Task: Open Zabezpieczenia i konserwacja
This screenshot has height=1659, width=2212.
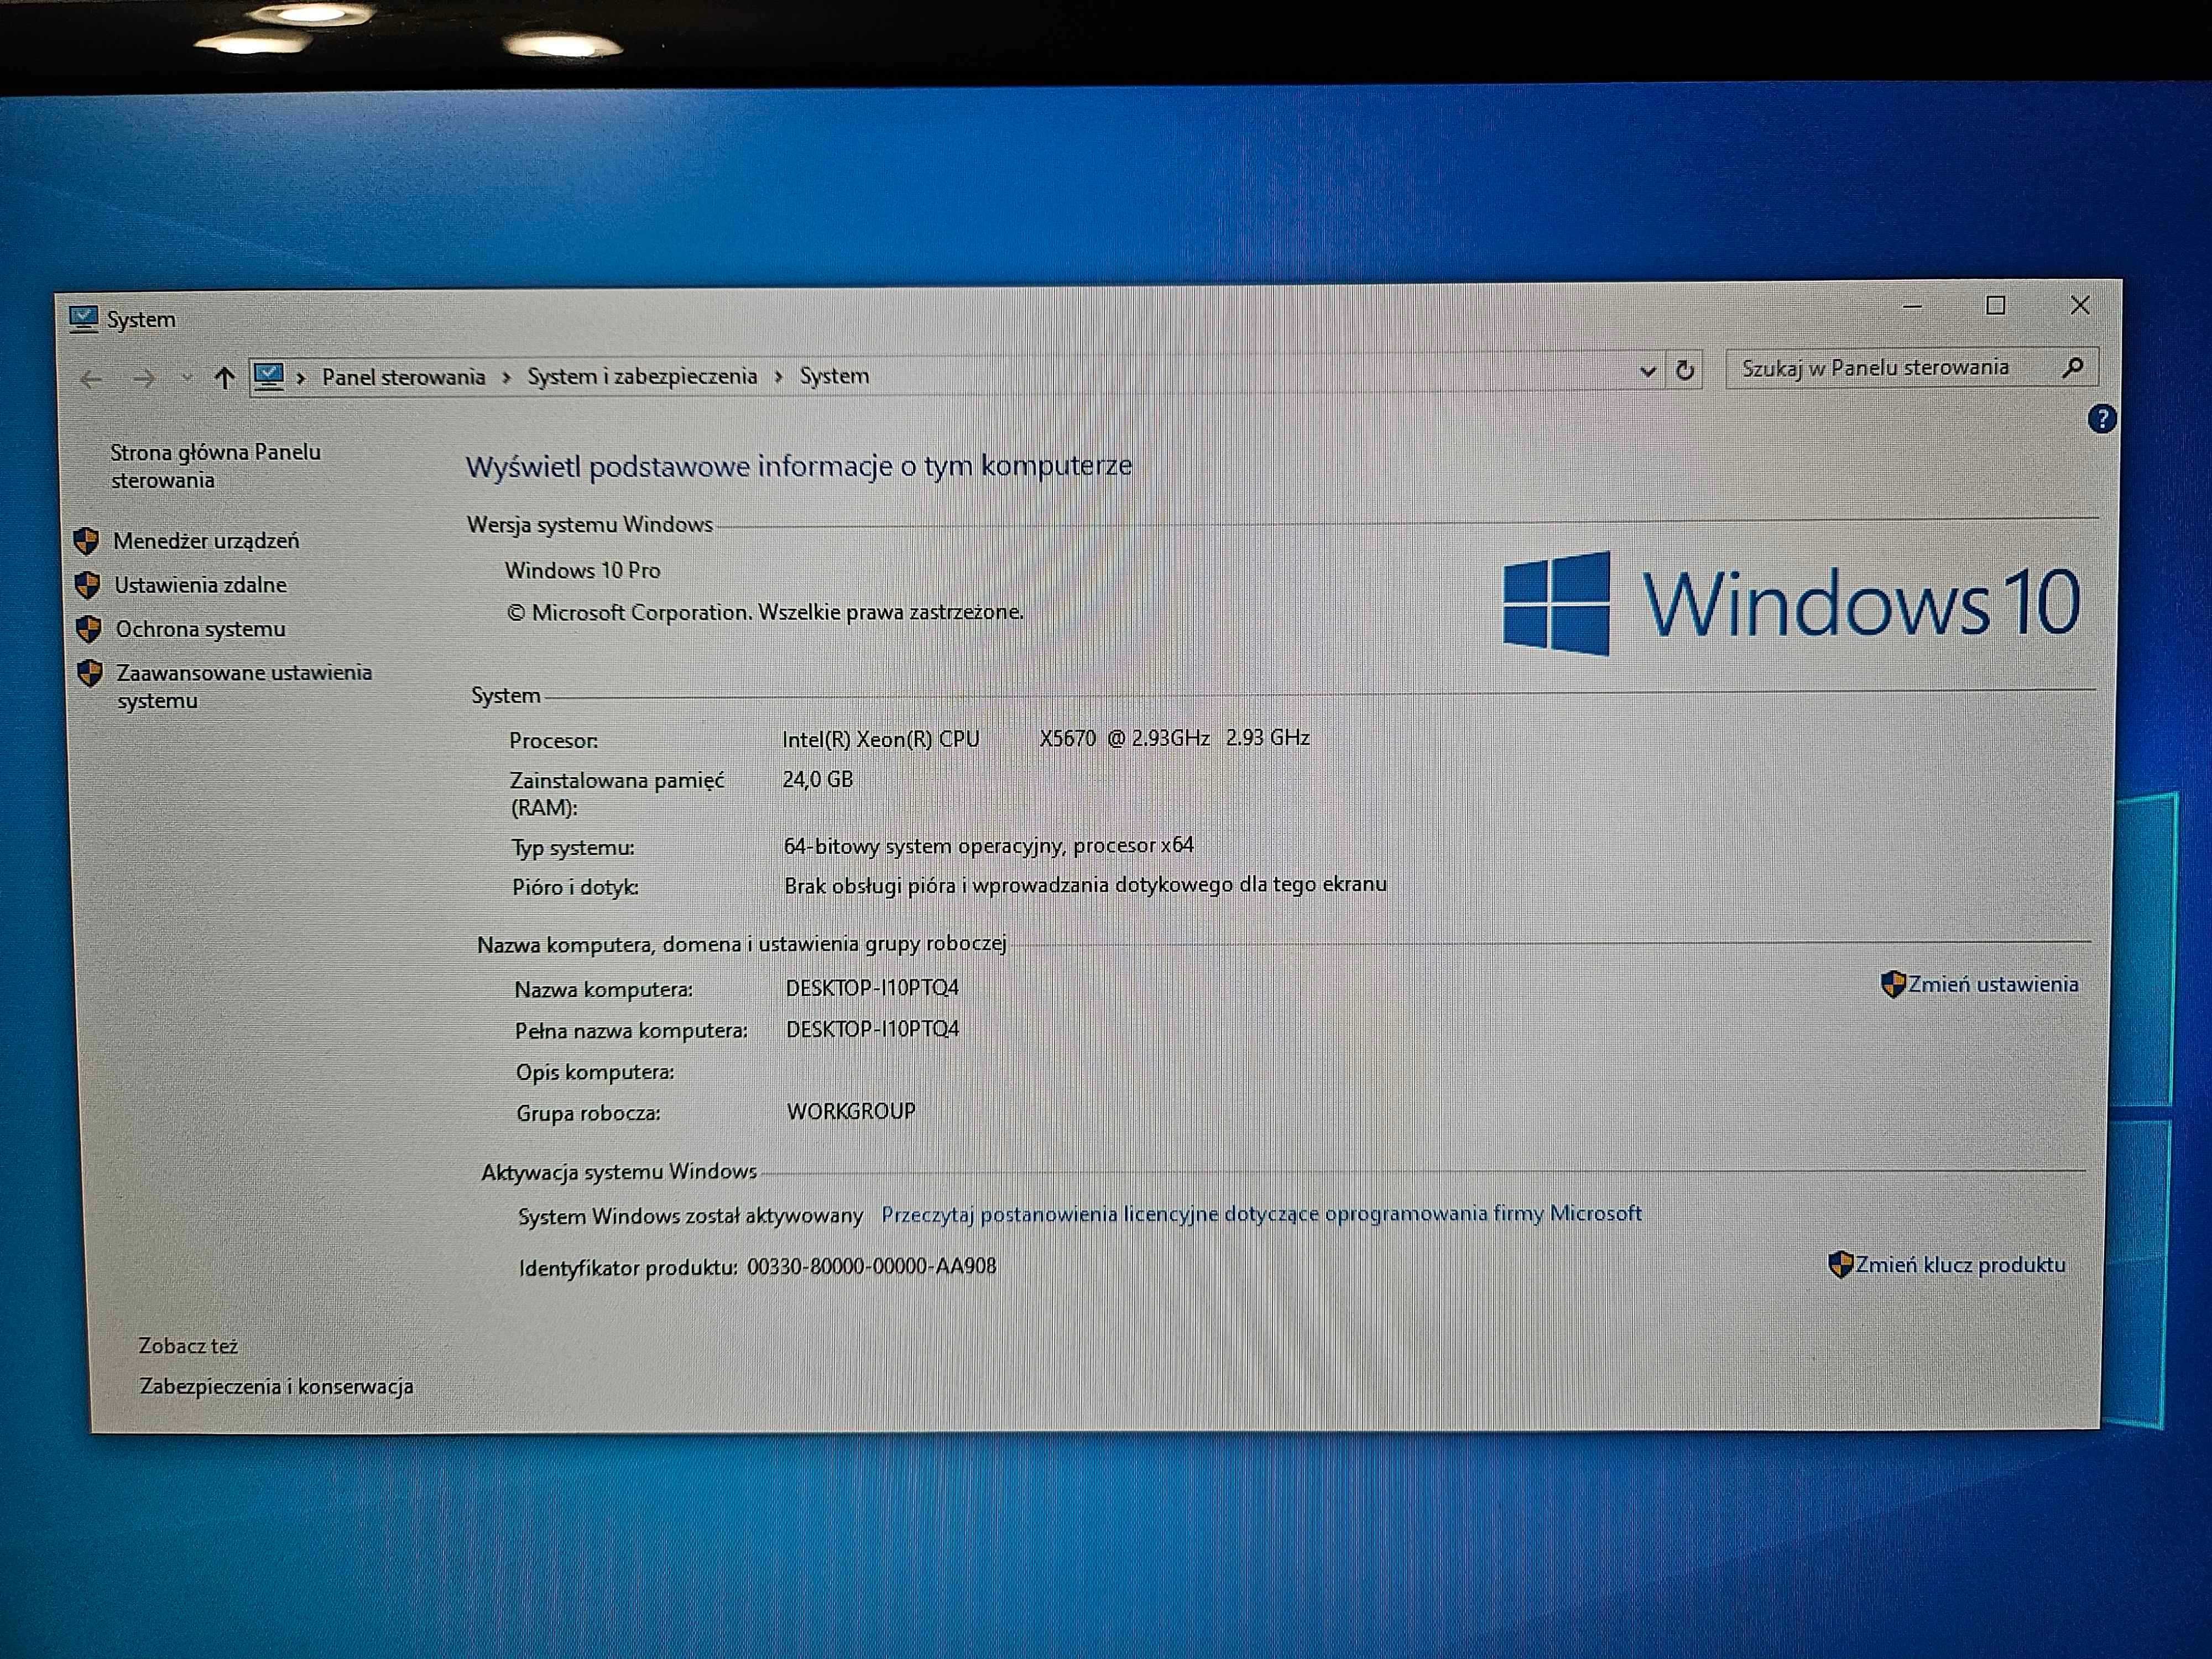Action: tap(276, 1386)
